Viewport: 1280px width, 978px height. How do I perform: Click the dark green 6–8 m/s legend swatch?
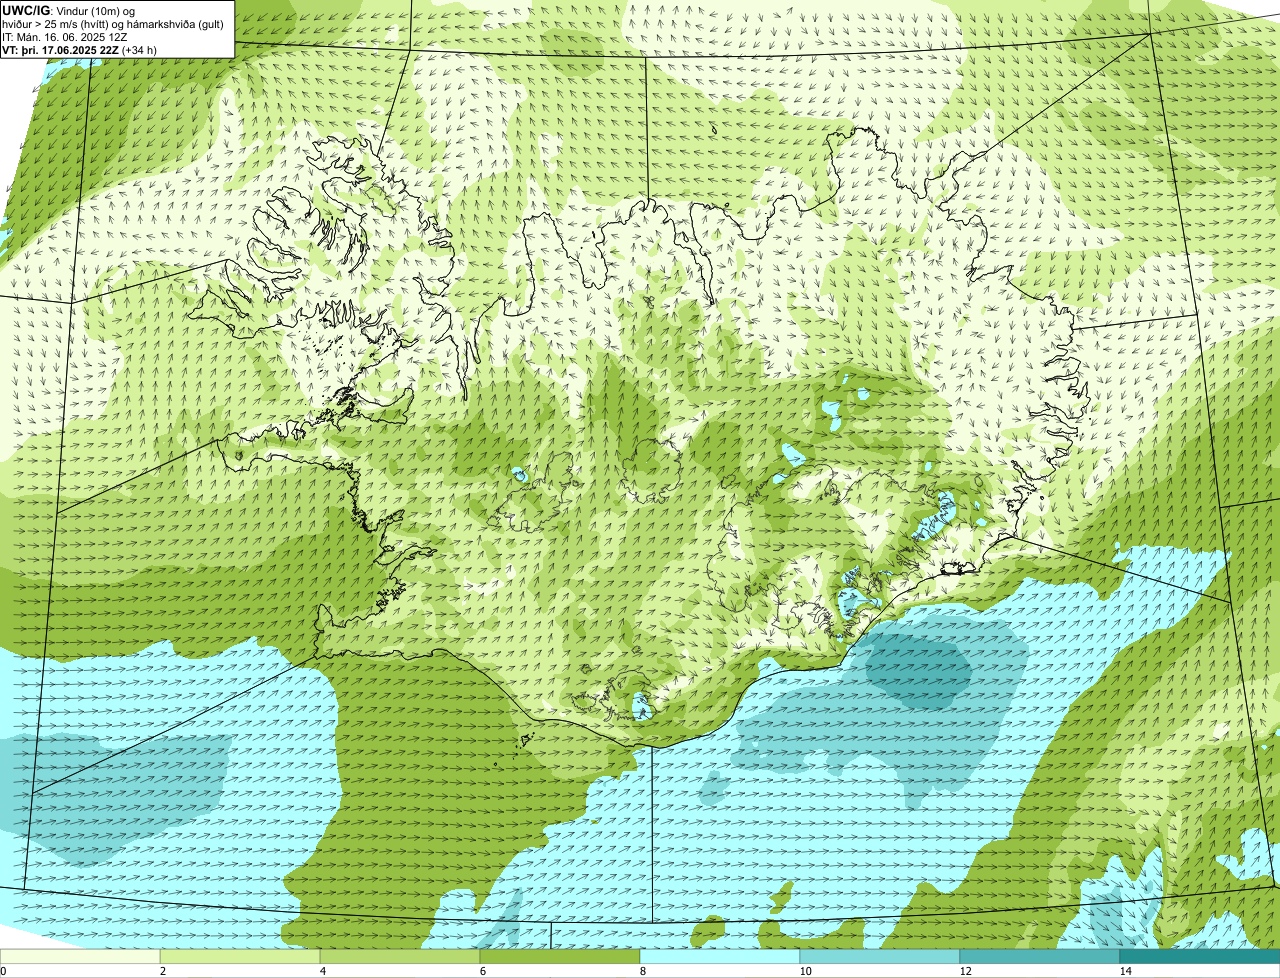click(x=560, y=956)
